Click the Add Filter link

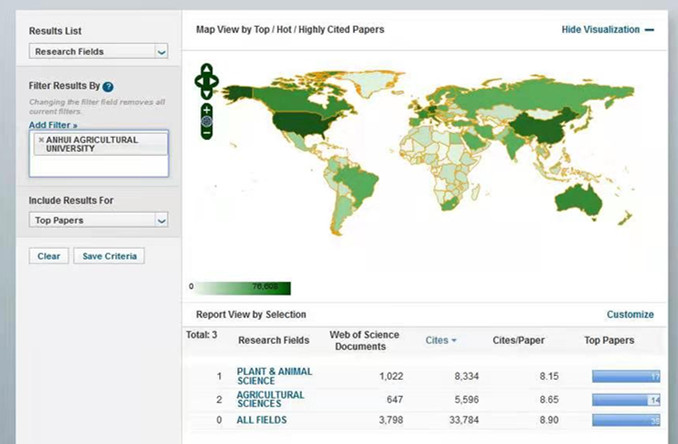53,124
